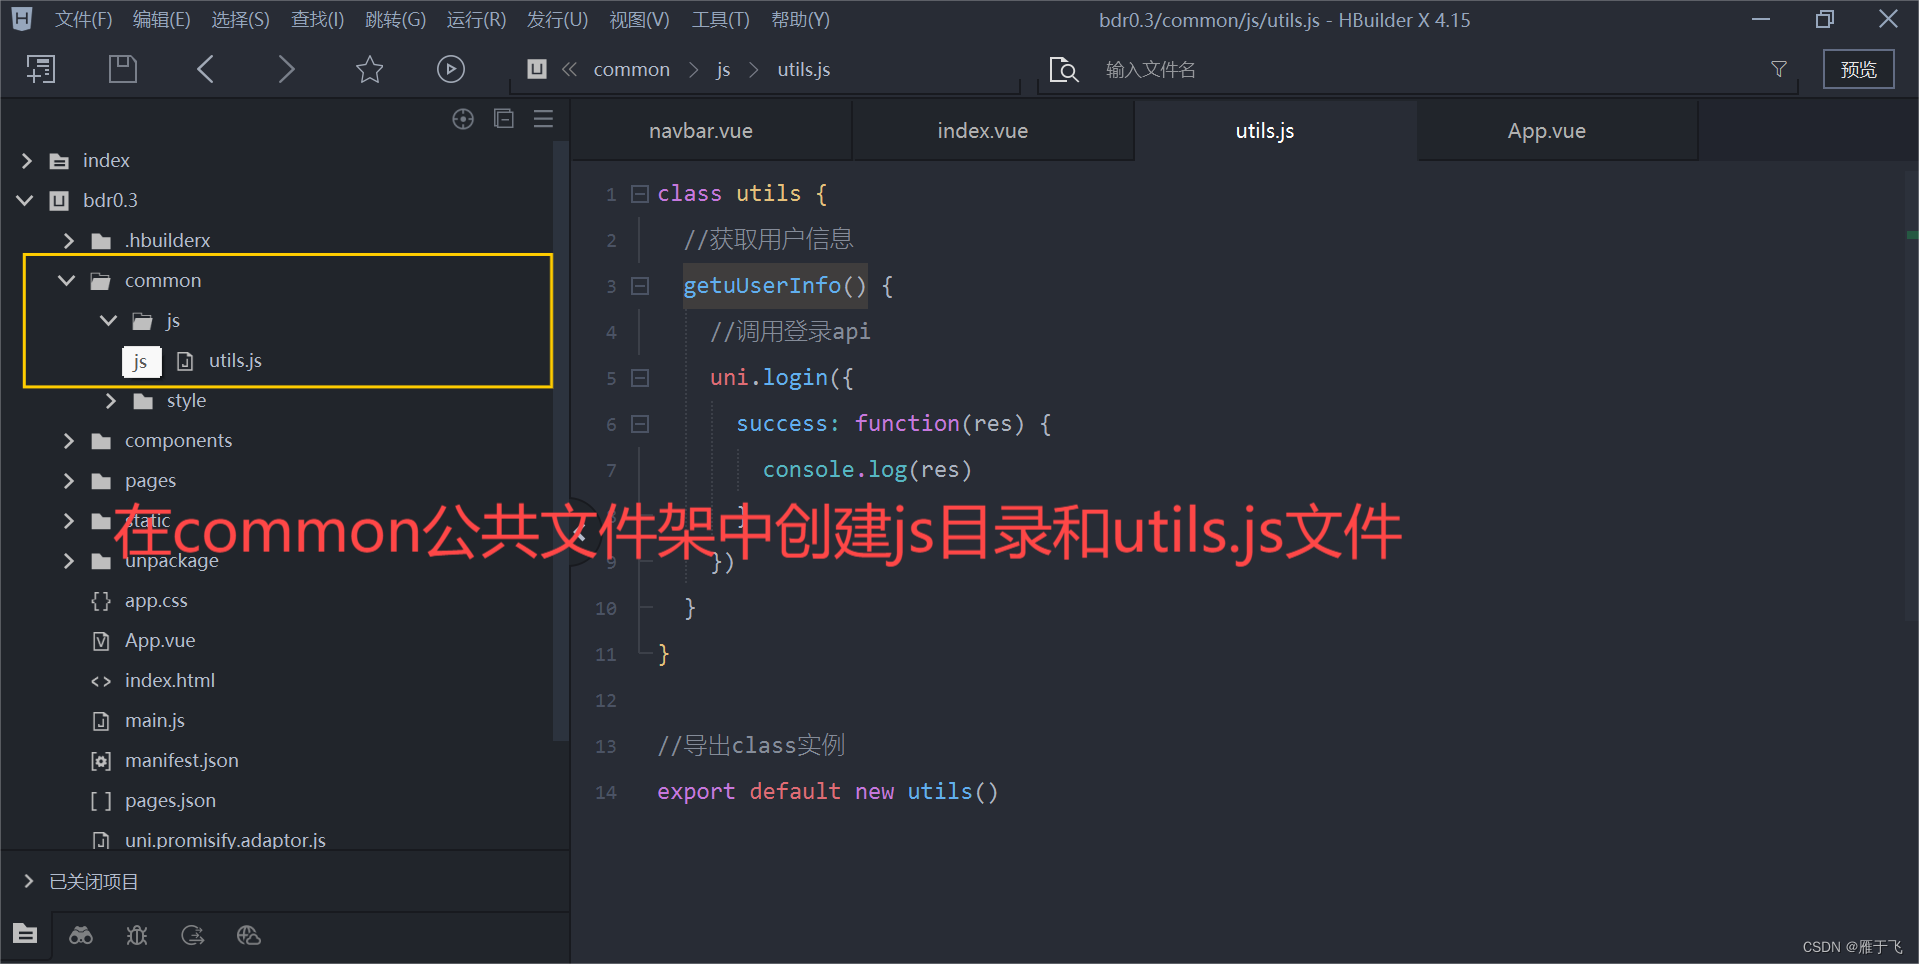
Task: Click the bug debug icon in bottom bar
Action: [137, 935]
